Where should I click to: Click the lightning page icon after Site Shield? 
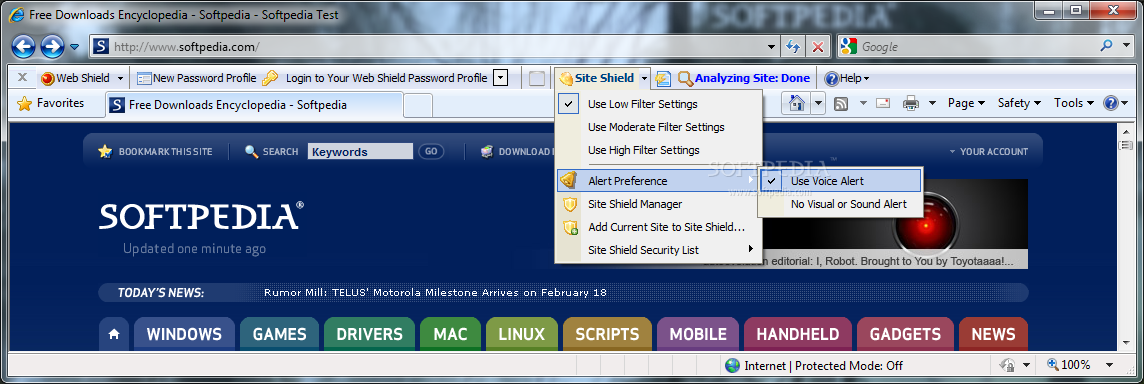[662, 78]
